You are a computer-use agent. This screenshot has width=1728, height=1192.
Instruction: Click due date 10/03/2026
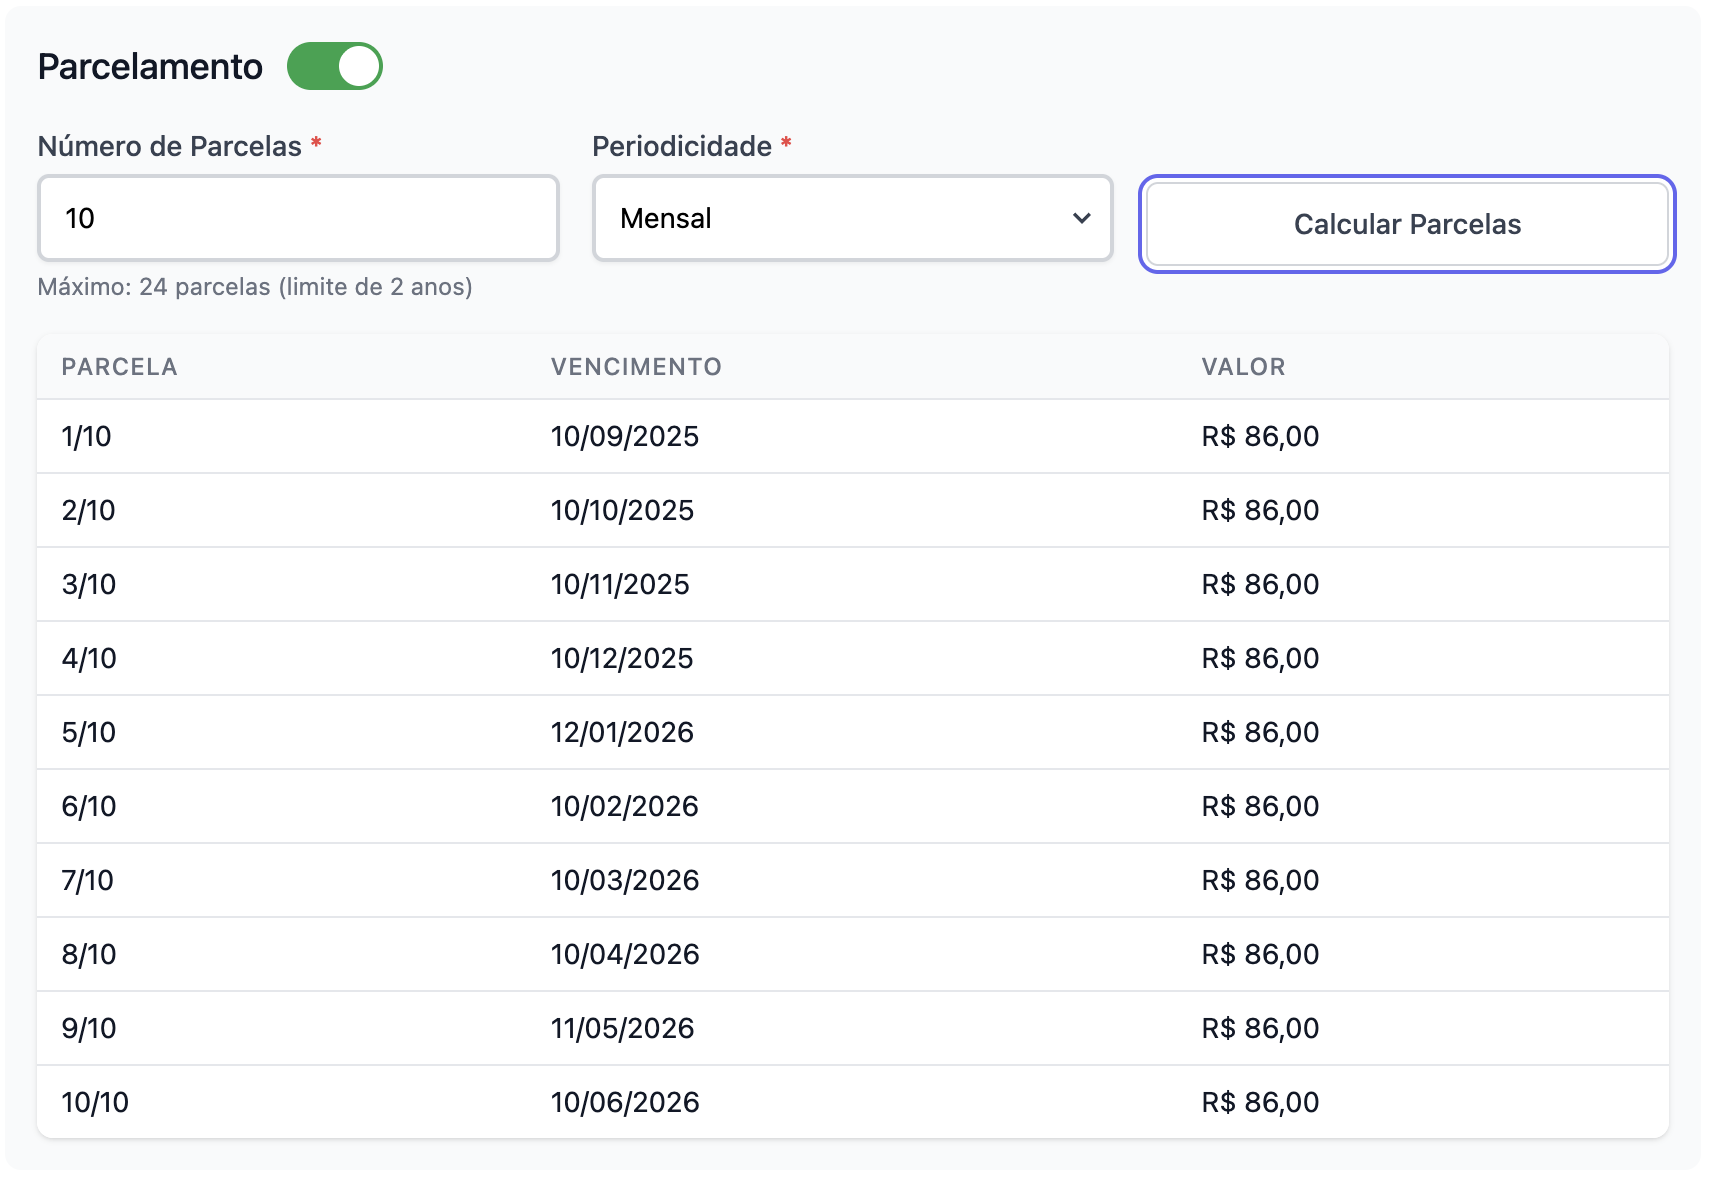pos(625,880)
